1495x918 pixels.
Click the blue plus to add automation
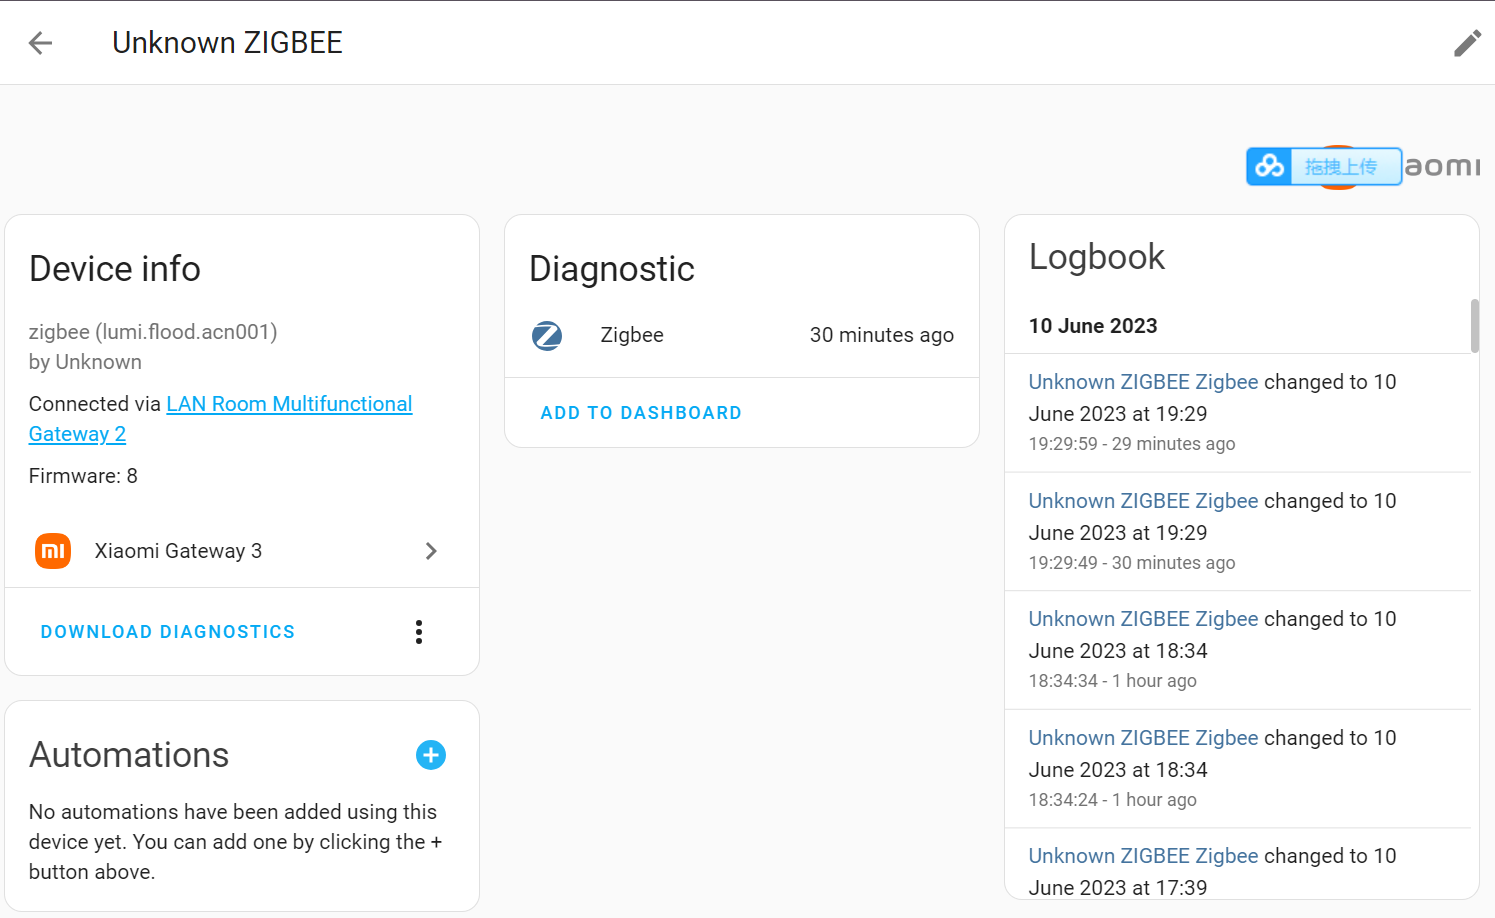click(x=431, y=755)
